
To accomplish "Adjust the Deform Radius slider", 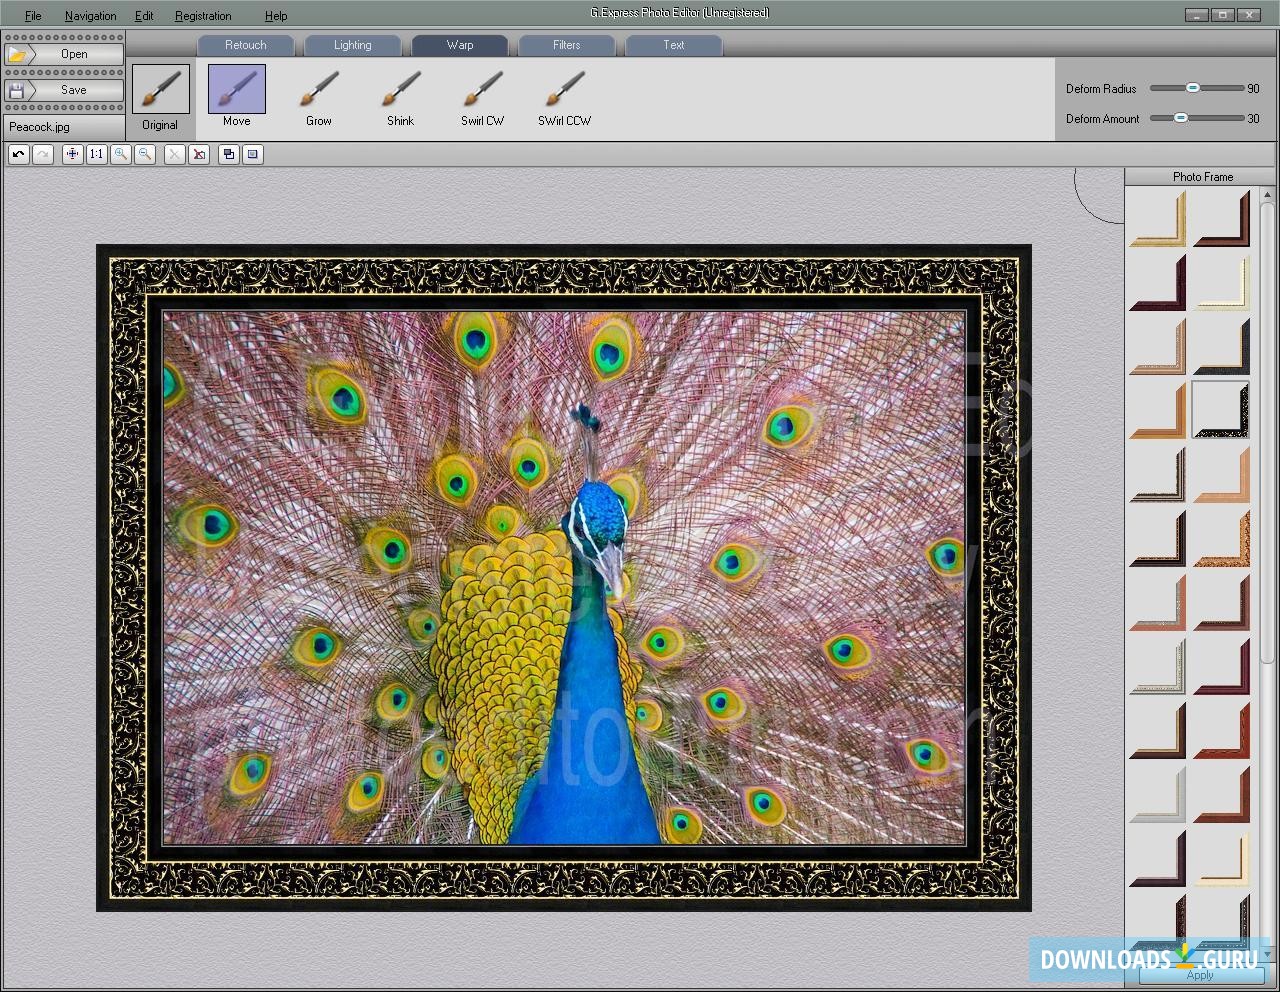I will tap(1193, 88).
